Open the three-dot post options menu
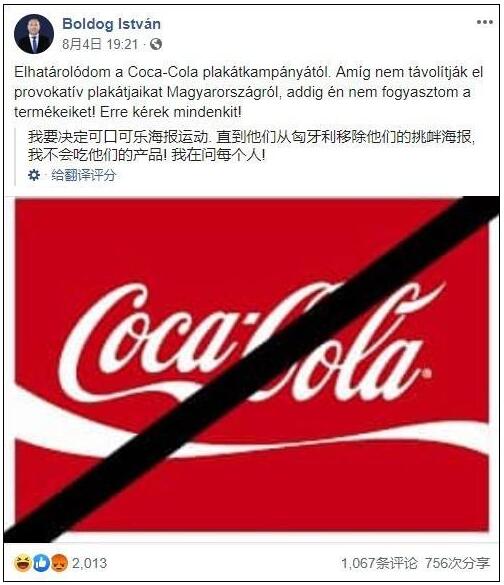This screenshot has width=504, height=585. pyautogui.click(x=485, y=22)
